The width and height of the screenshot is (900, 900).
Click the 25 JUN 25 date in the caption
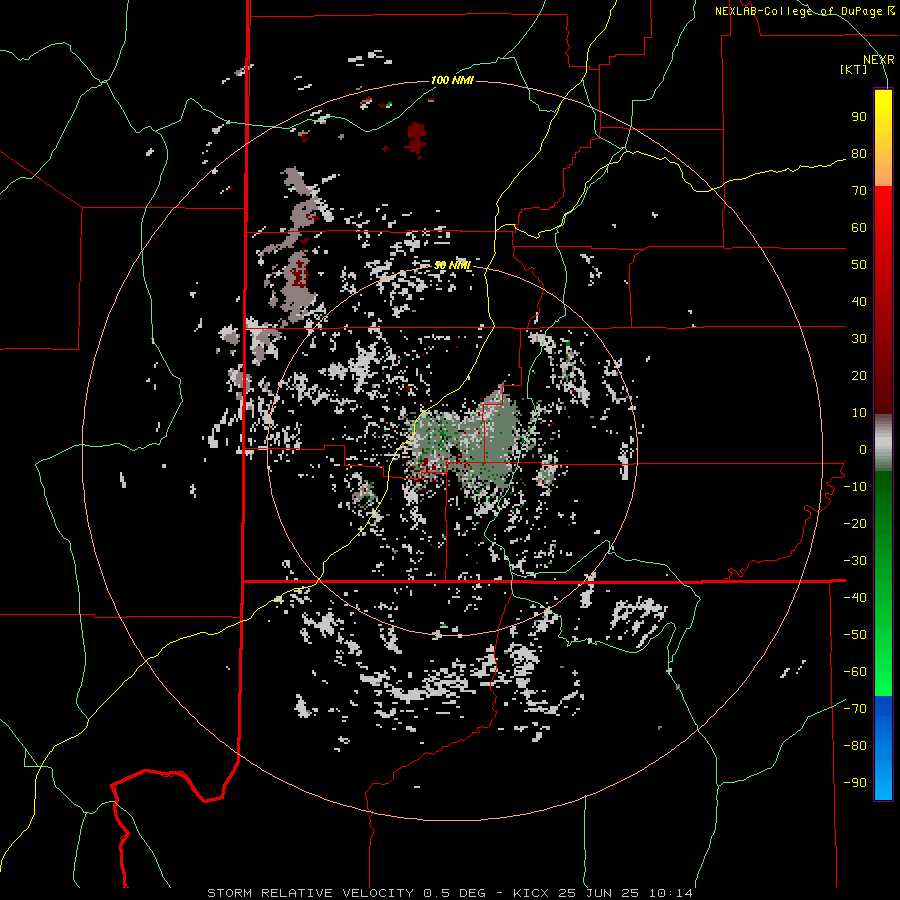point(599,893)
